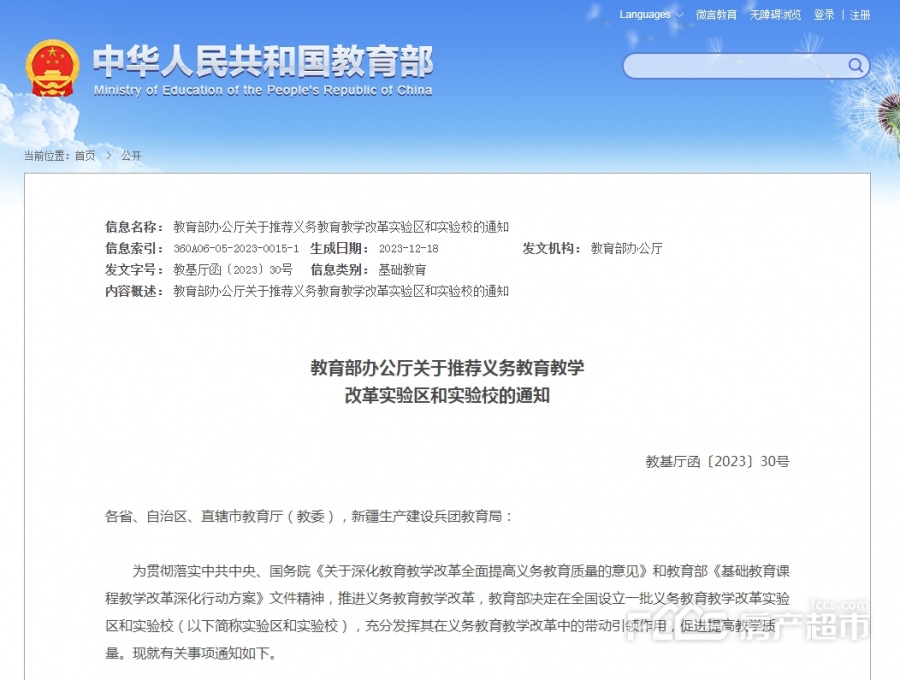Click the label 生成日期
Viewport: 900px width, 680px height.
[x=340, y=248]
